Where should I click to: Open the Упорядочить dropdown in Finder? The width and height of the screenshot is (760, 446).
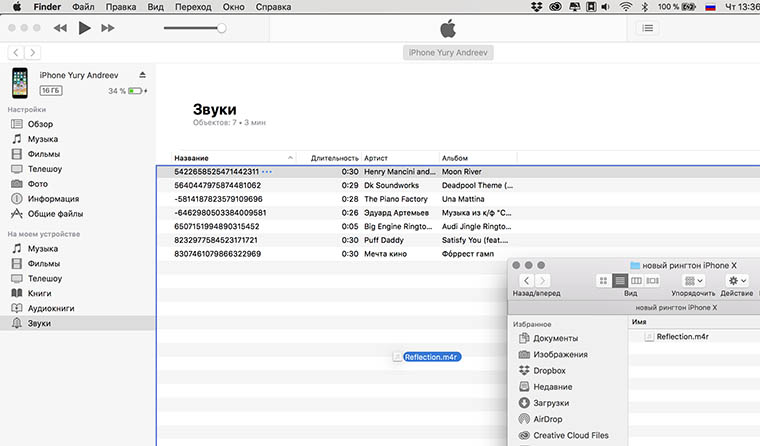point(693,281)
